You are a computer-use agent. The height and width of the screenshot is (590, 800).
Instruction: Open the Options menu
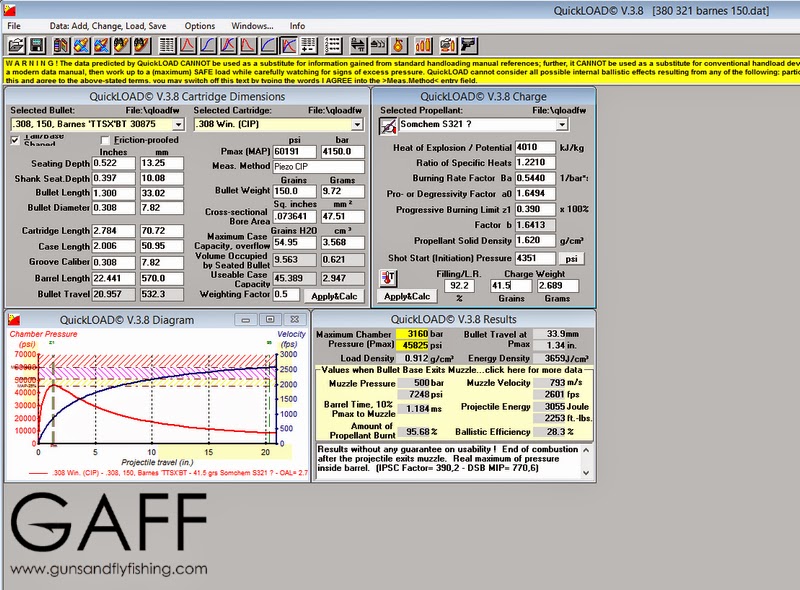pos(199,26)
